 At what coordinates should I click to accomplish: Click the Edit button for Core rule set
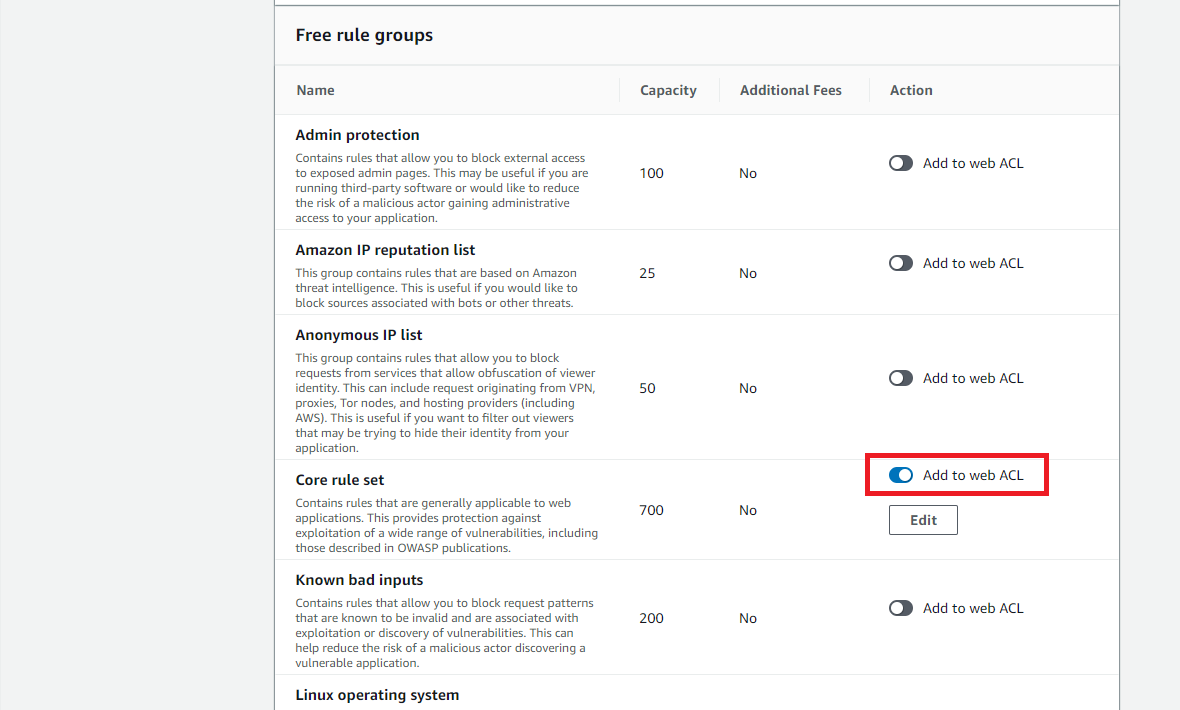tap(922, 519)
